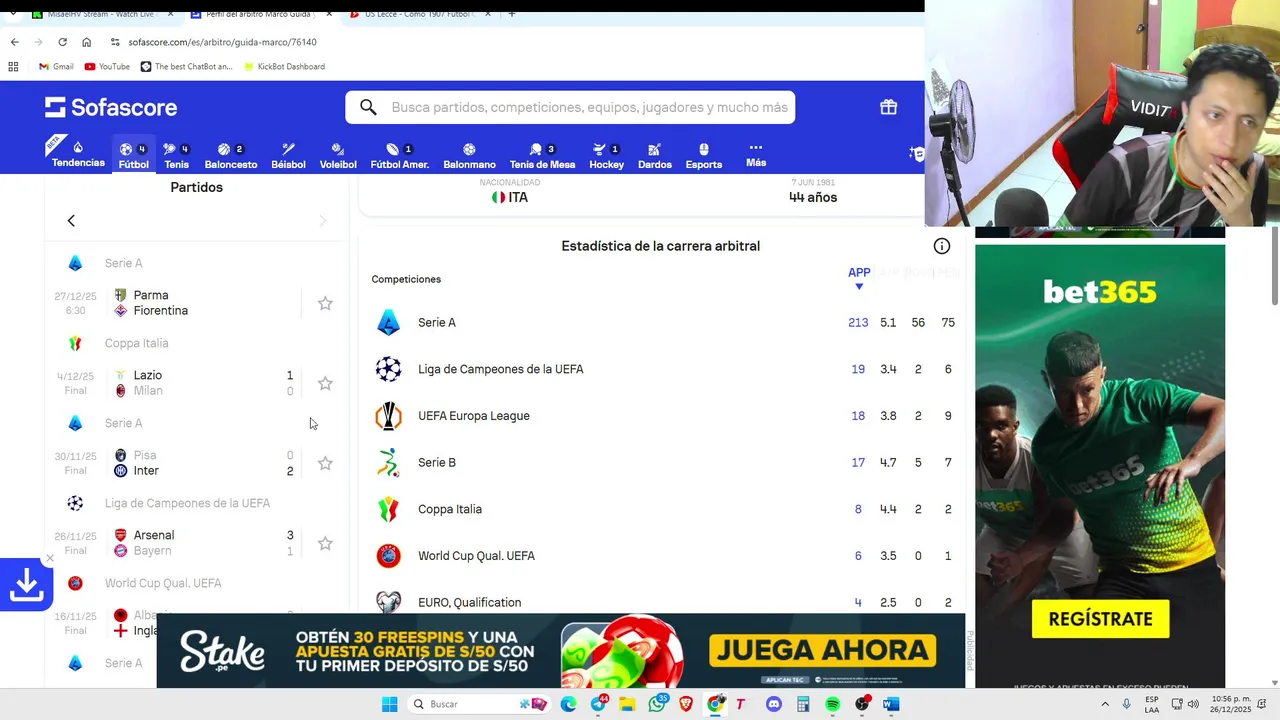Open World Cup Qual. UEFA header in Partidos
1280x720 pixels.
click(163, 583)
